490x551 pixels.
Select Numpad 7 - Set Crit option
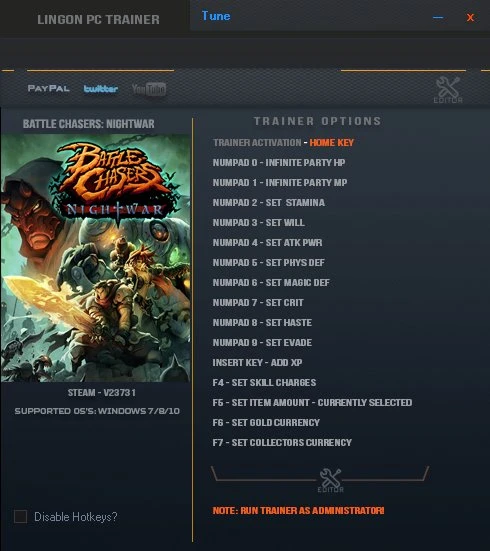[258, 303]
